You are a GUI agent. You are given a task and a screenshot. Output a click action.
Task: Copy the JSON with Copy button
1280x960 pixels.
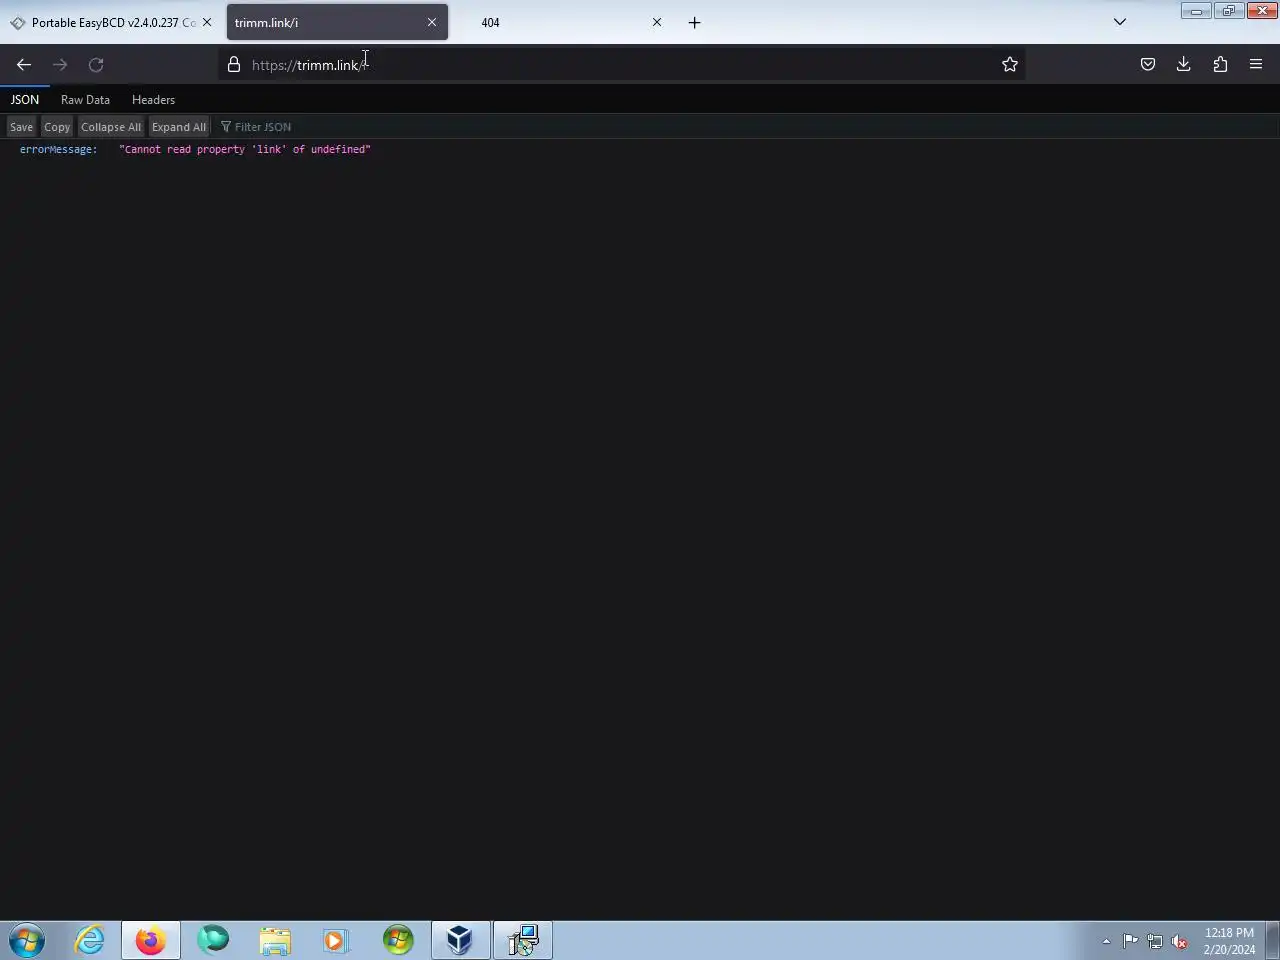tap(57, 127)
